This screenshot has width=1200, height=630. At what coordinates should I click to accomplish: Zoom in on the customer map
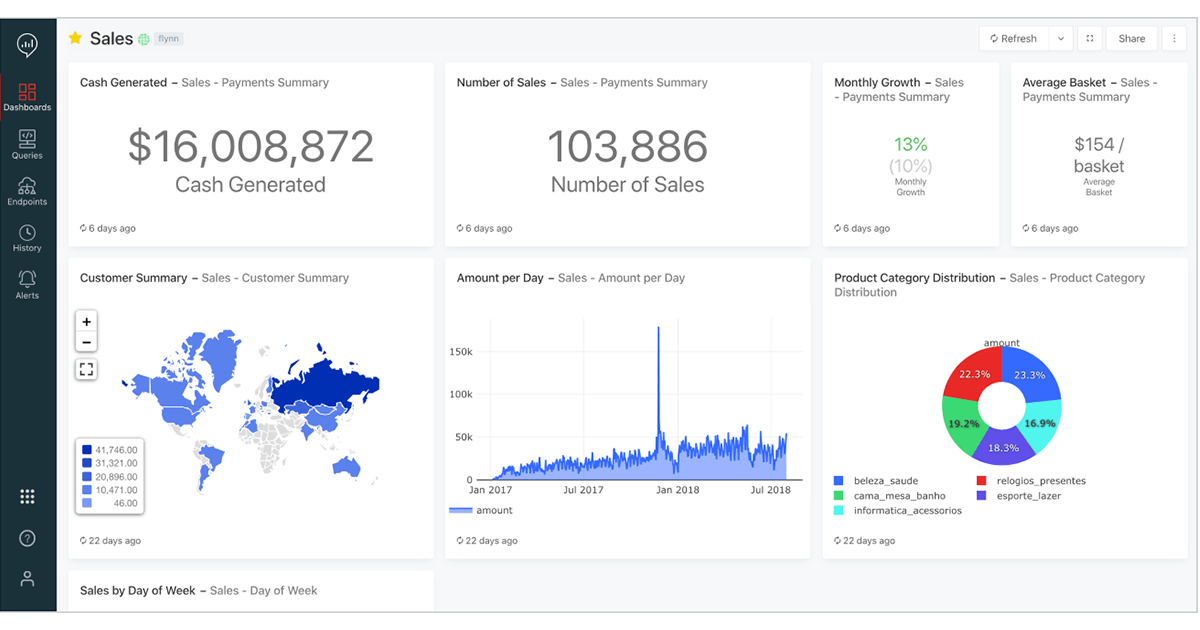87,322
